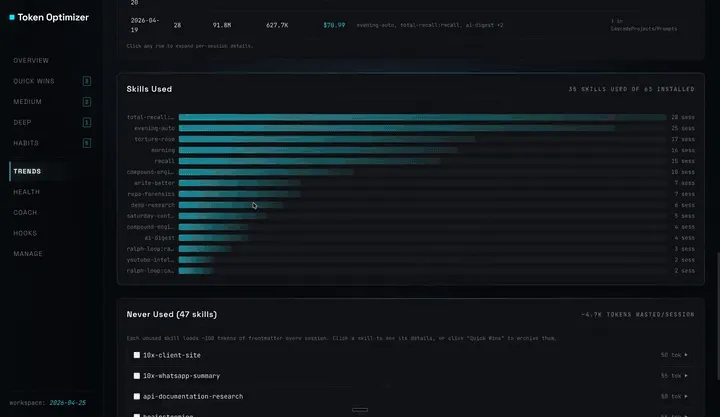
Task: Click the 91.8M value in the 2026-04-19 row
Action: pos(222,25)
